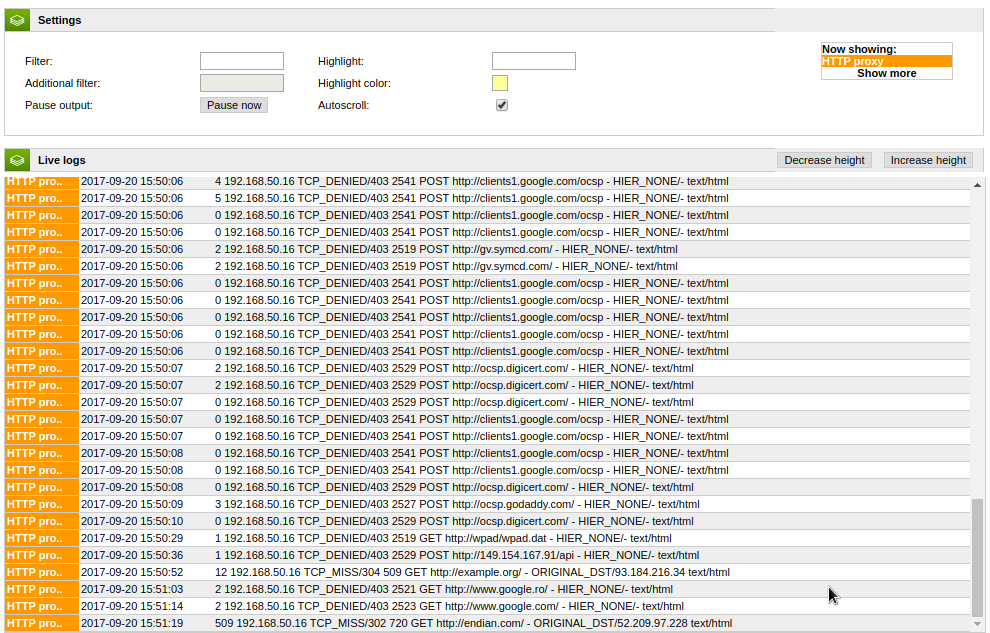Viewport: 990px width, 633px height.
Task: Click the live logs scrollbar thumb
Action: pos(977,557)
